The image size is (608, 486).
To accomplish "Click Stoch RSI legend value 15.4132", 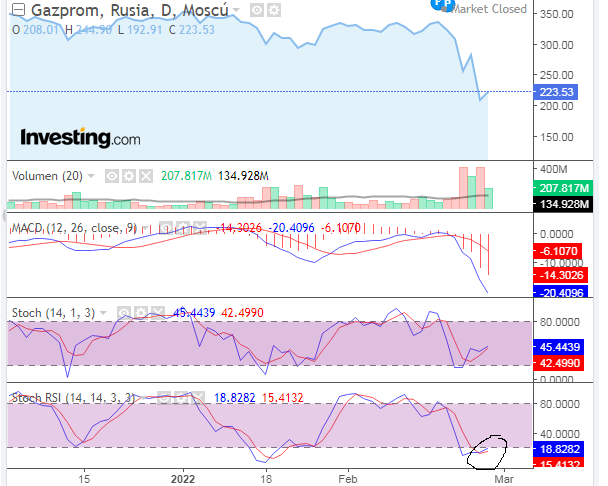I will (282, 398).
